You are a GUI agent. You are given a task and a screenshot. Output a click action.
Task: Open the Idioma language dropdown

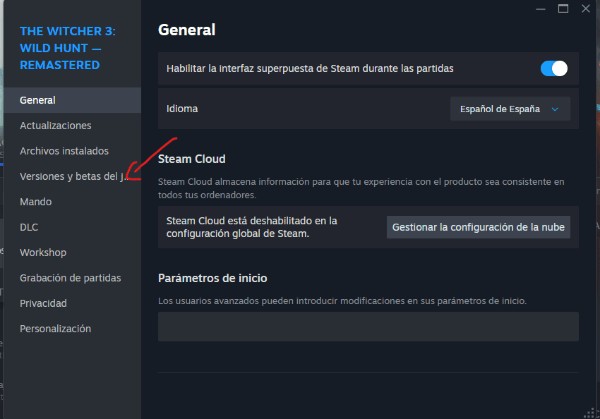pyautogui.click(x=510, y=109)
